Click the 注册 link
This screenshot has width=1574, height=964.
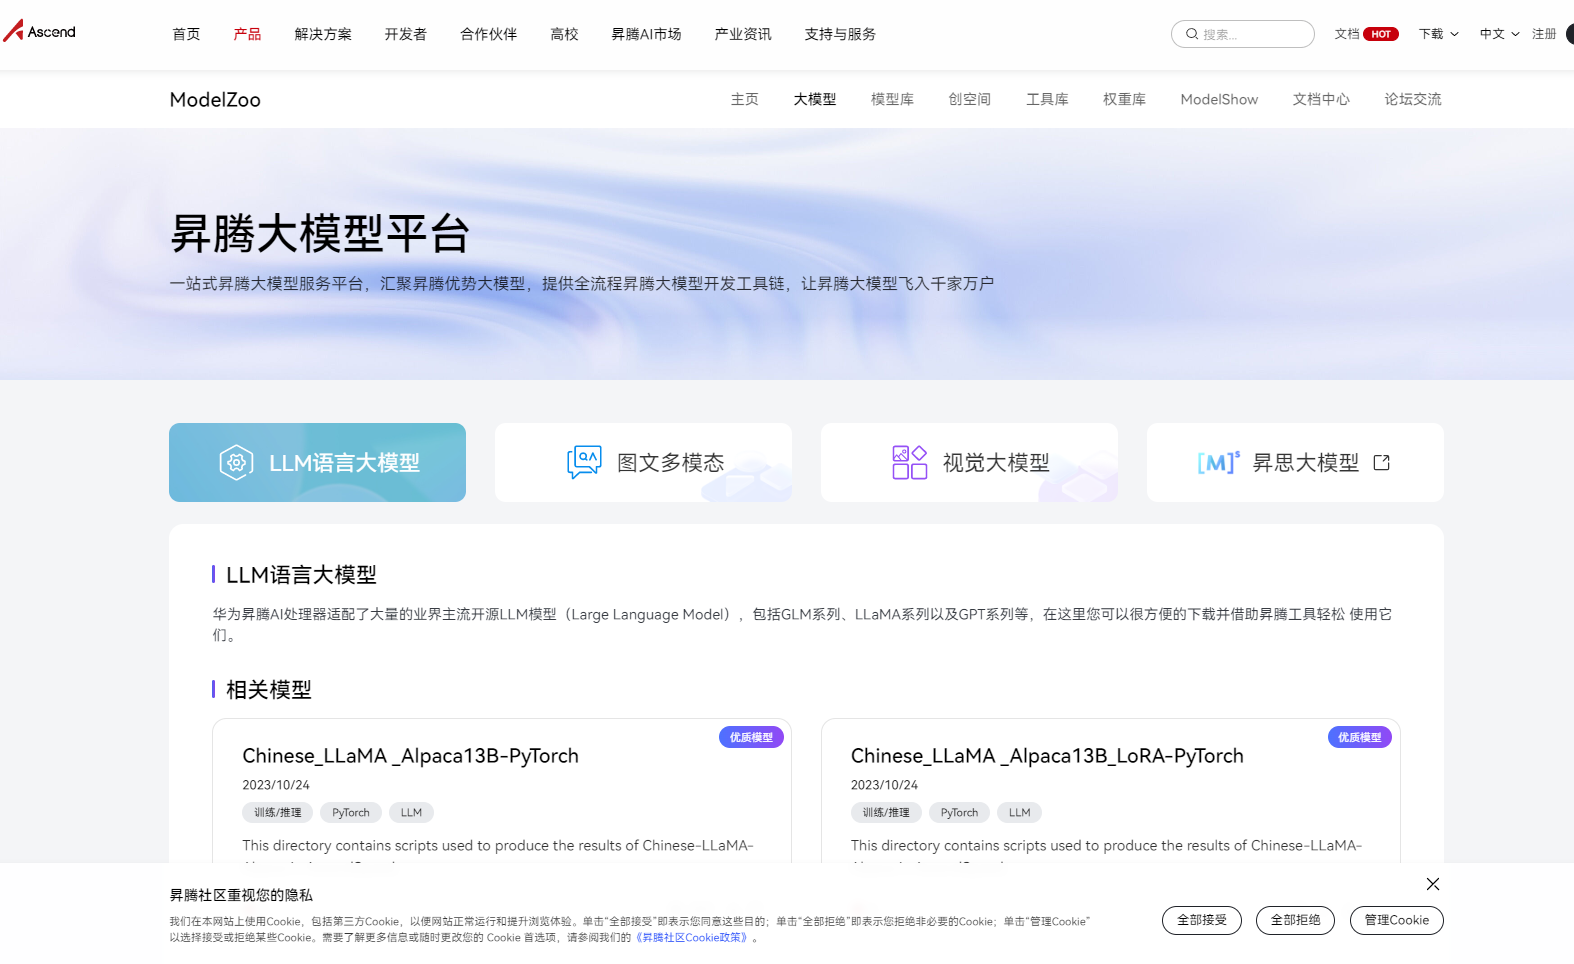1544,34
